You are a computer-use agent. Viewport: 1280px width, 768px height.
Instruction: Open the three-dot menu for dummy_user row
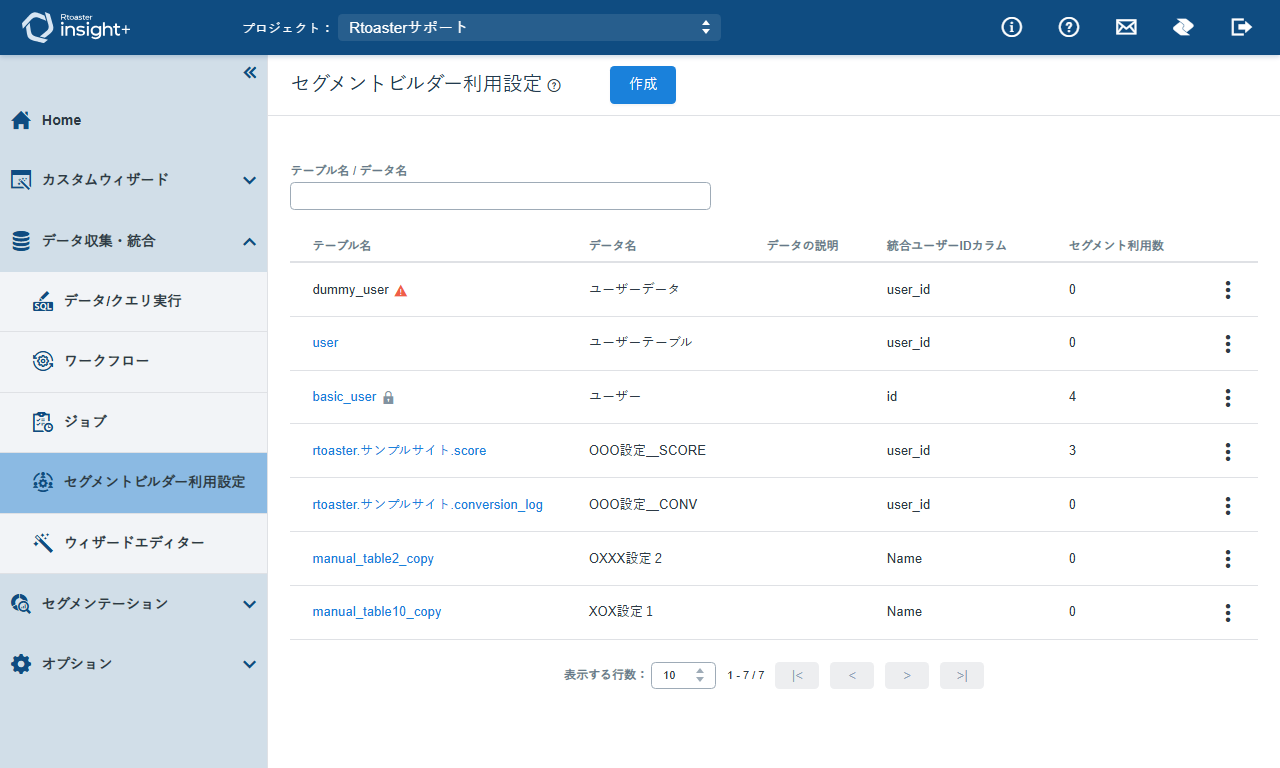click(1227, 290)
